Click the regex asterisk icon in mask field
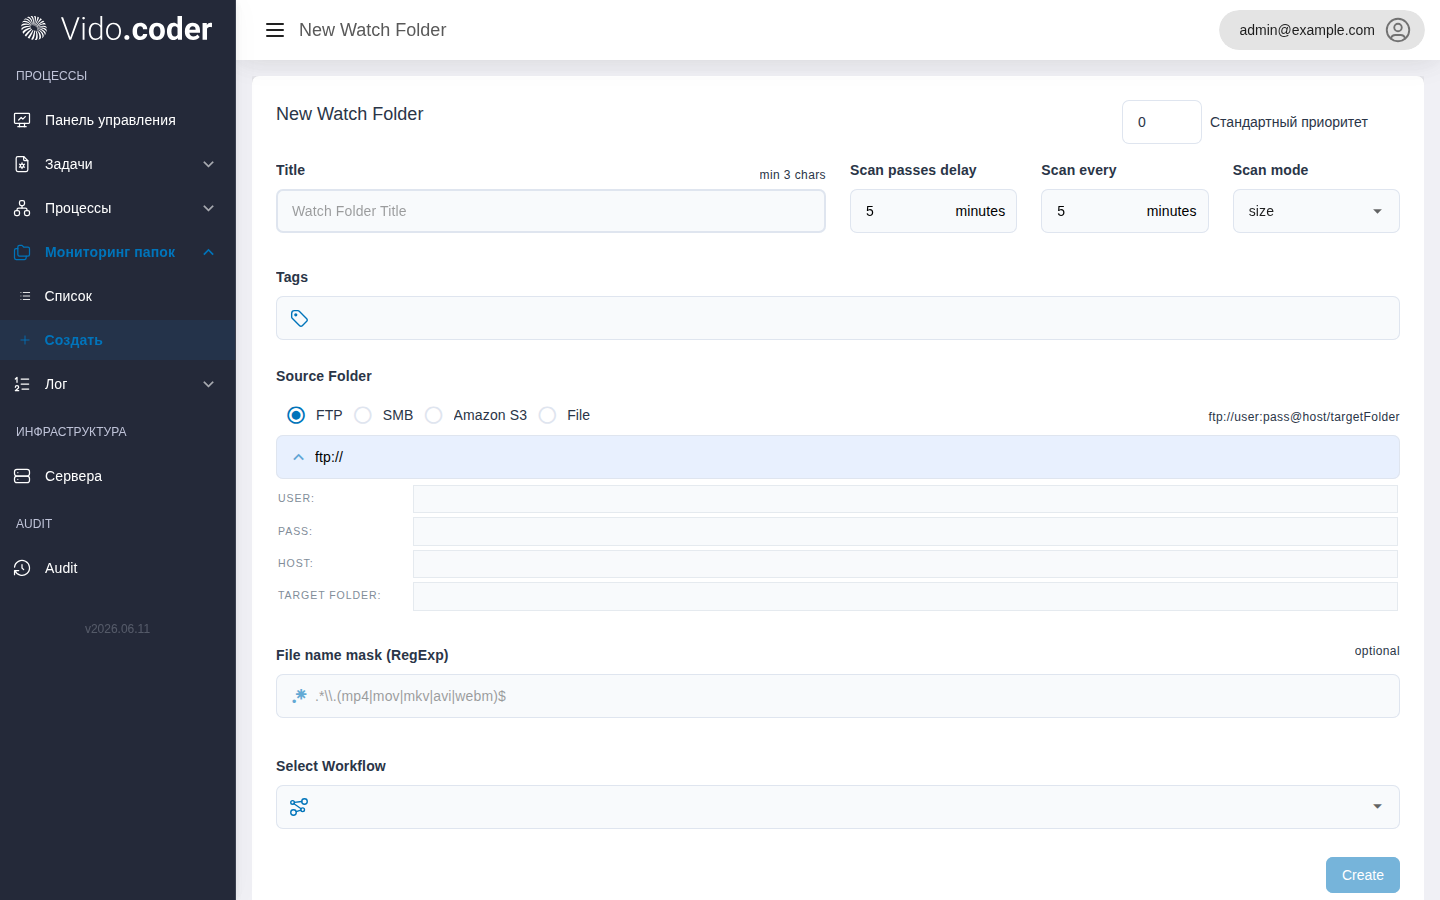 coord(299,696)
